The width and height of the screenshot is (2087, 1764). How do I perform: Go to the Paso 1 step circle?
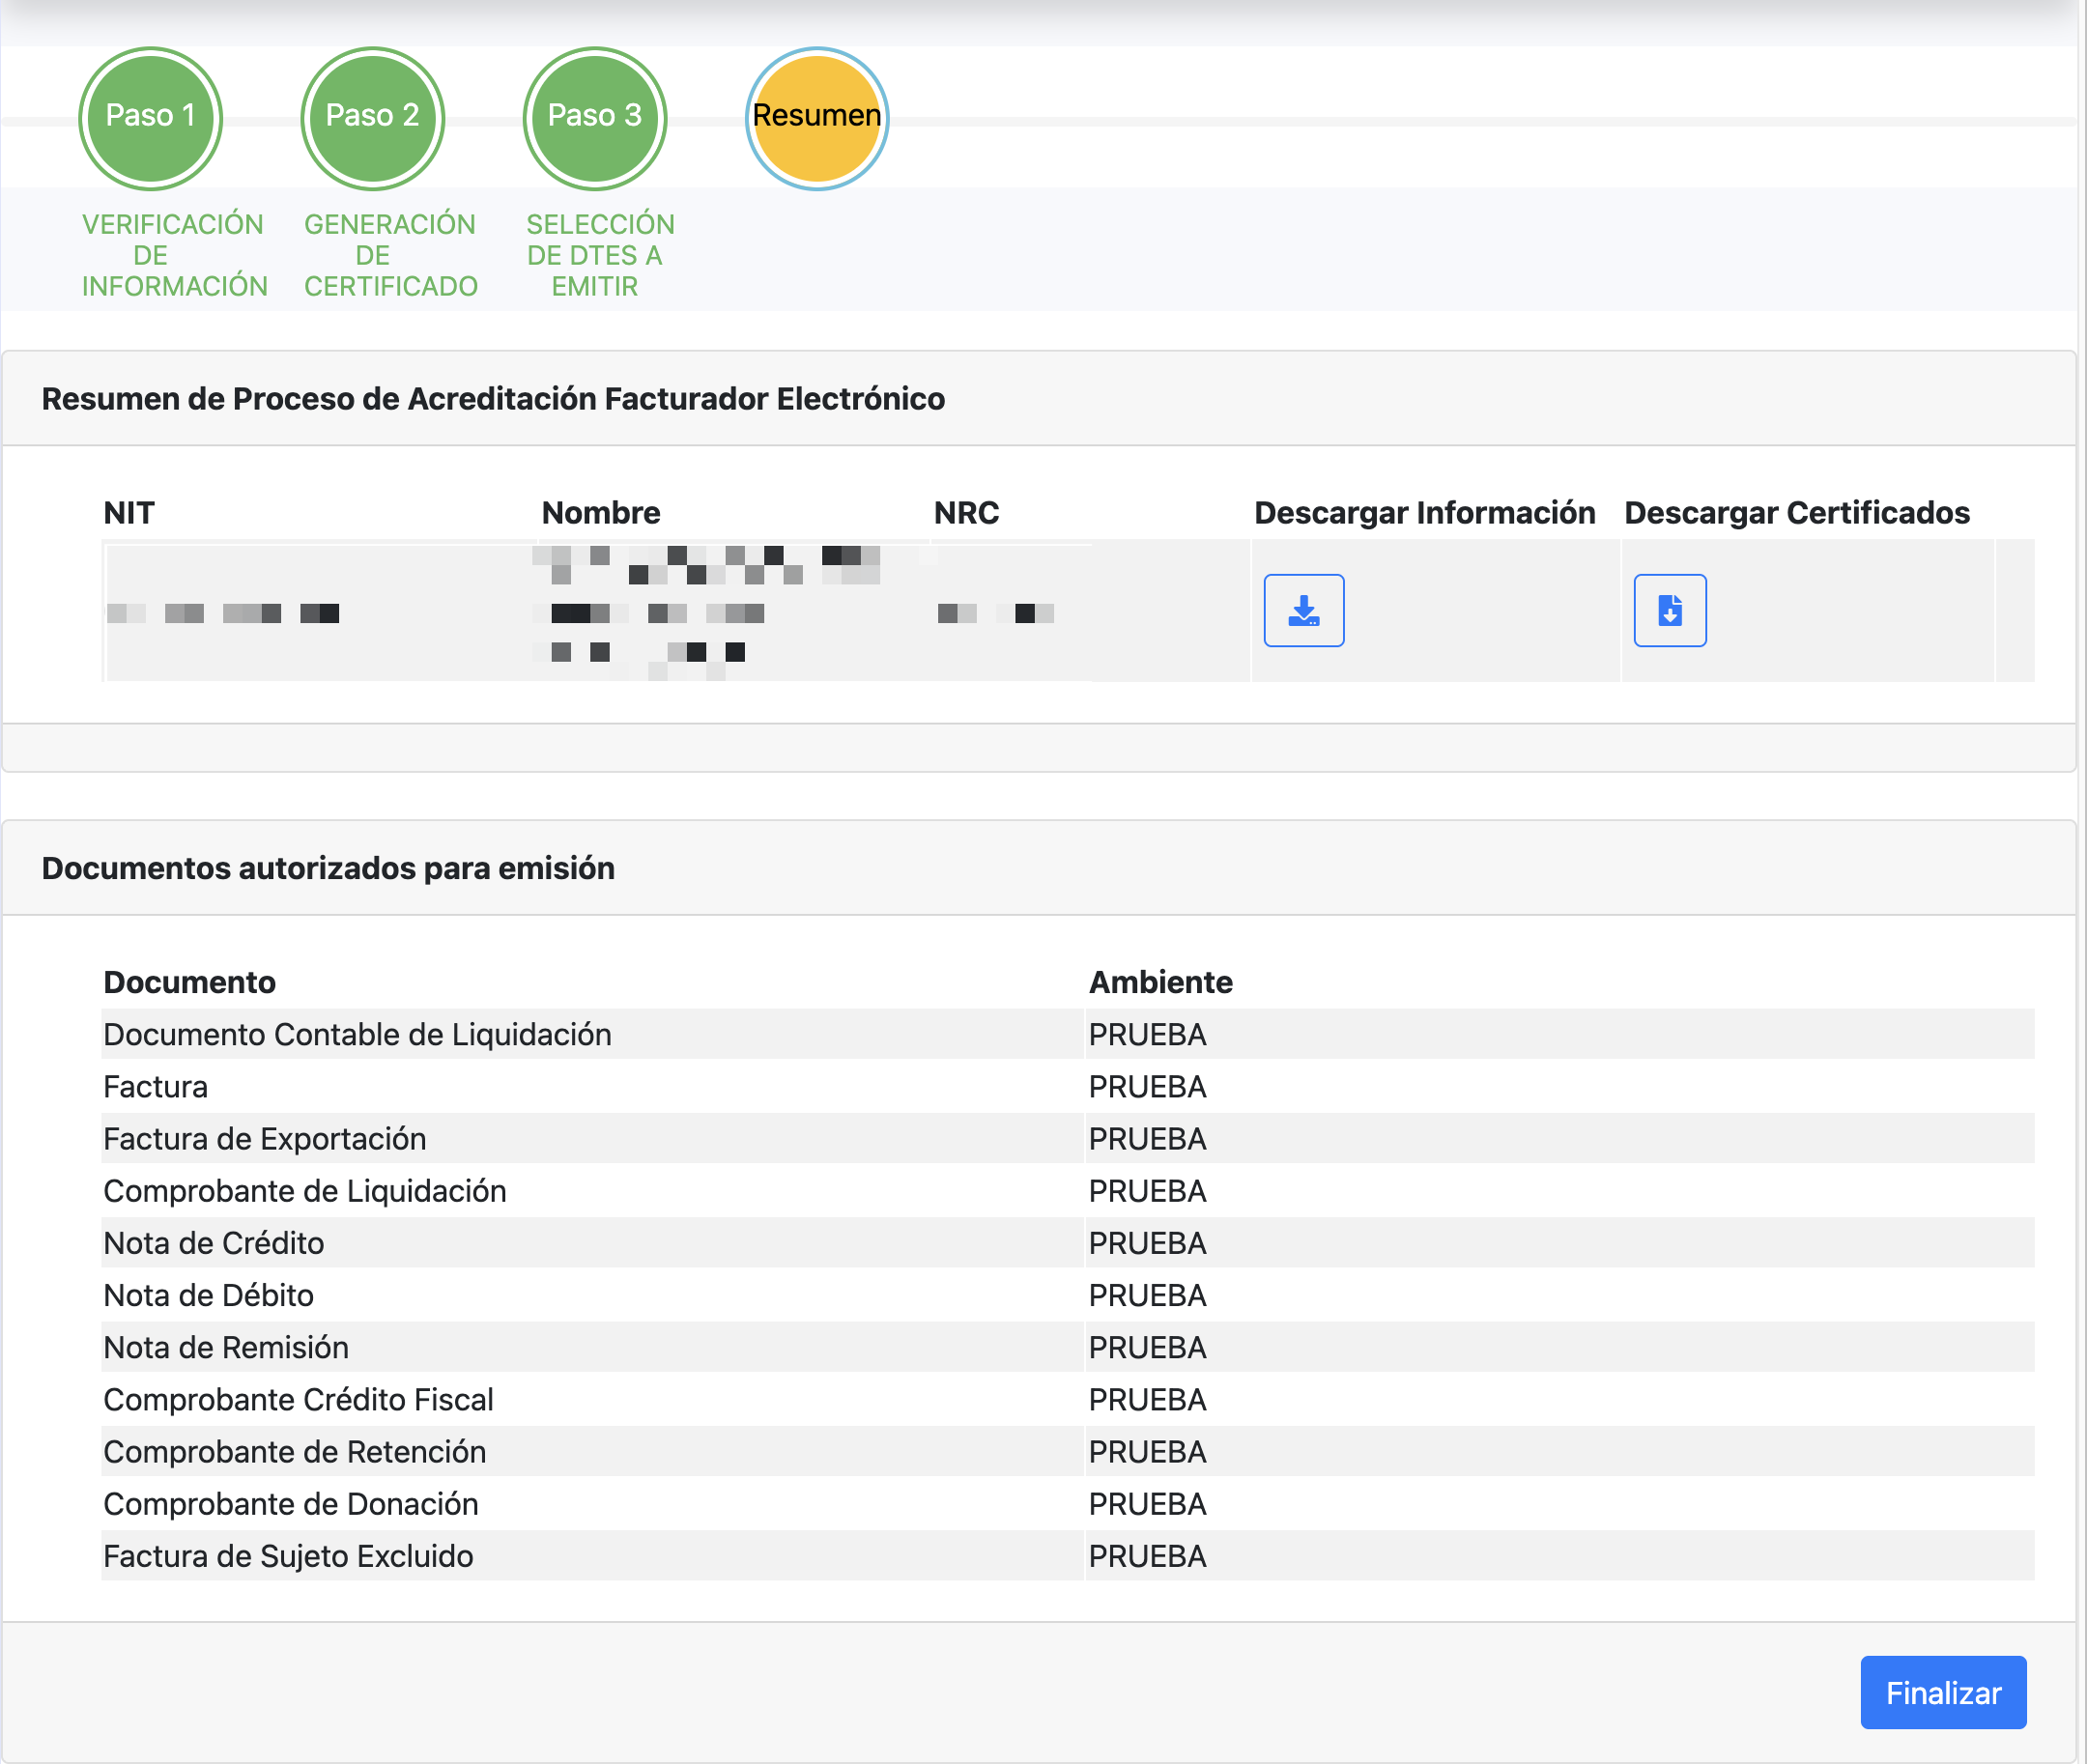tap(150, 117)
